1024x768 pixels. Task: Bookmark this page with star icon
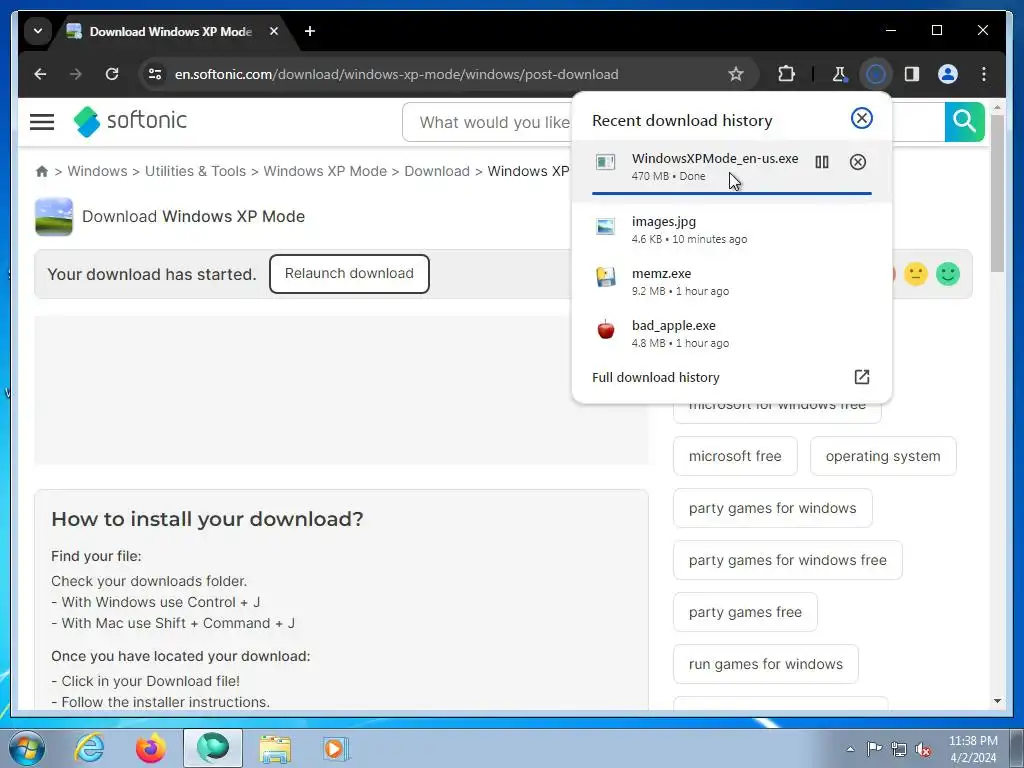tap(736, 74)
